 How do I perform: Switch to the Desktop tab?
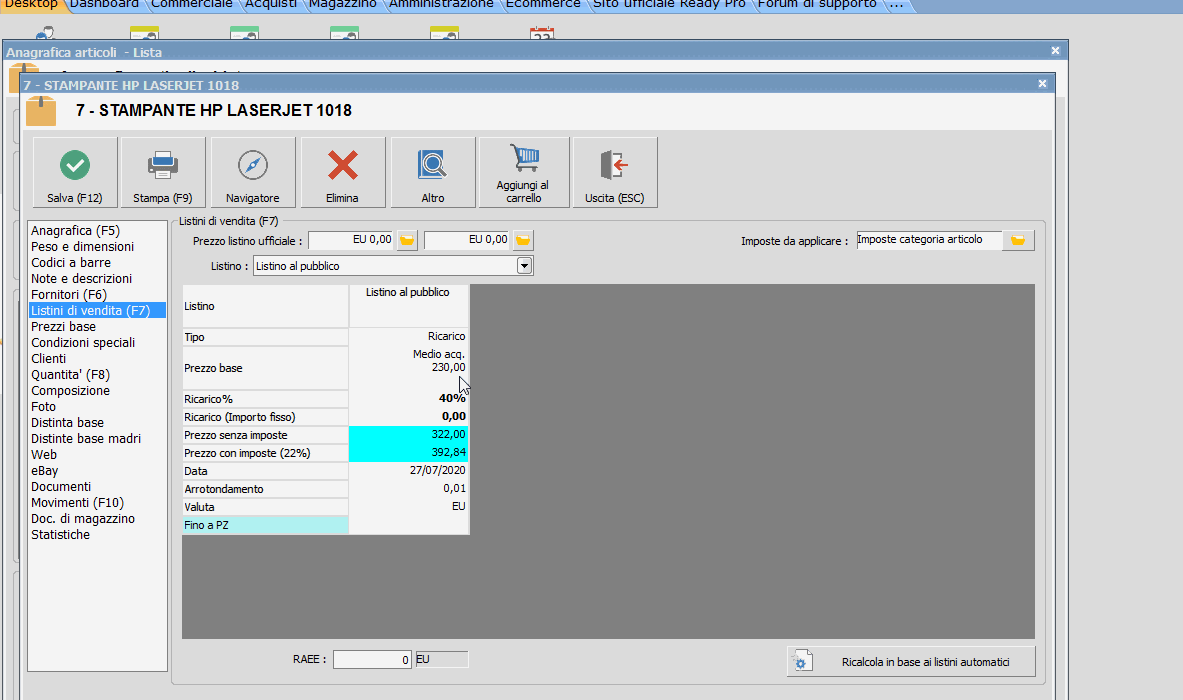coord(31,5)
